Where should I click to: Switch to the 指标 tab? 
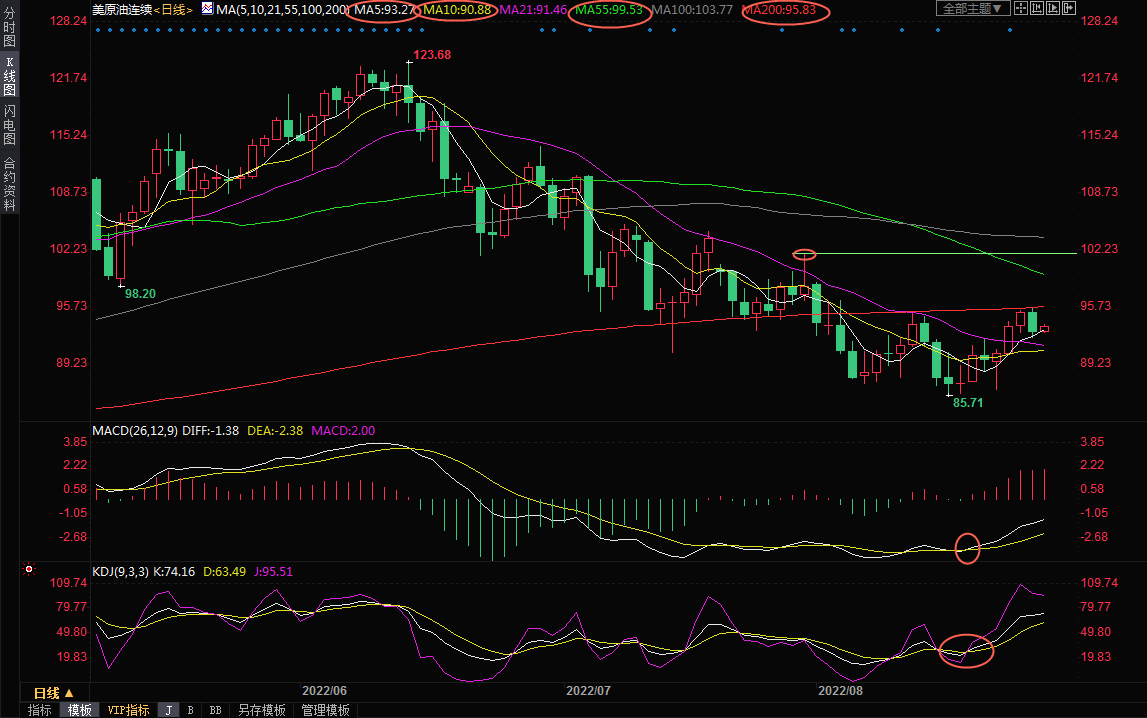[x=39, y=710]
